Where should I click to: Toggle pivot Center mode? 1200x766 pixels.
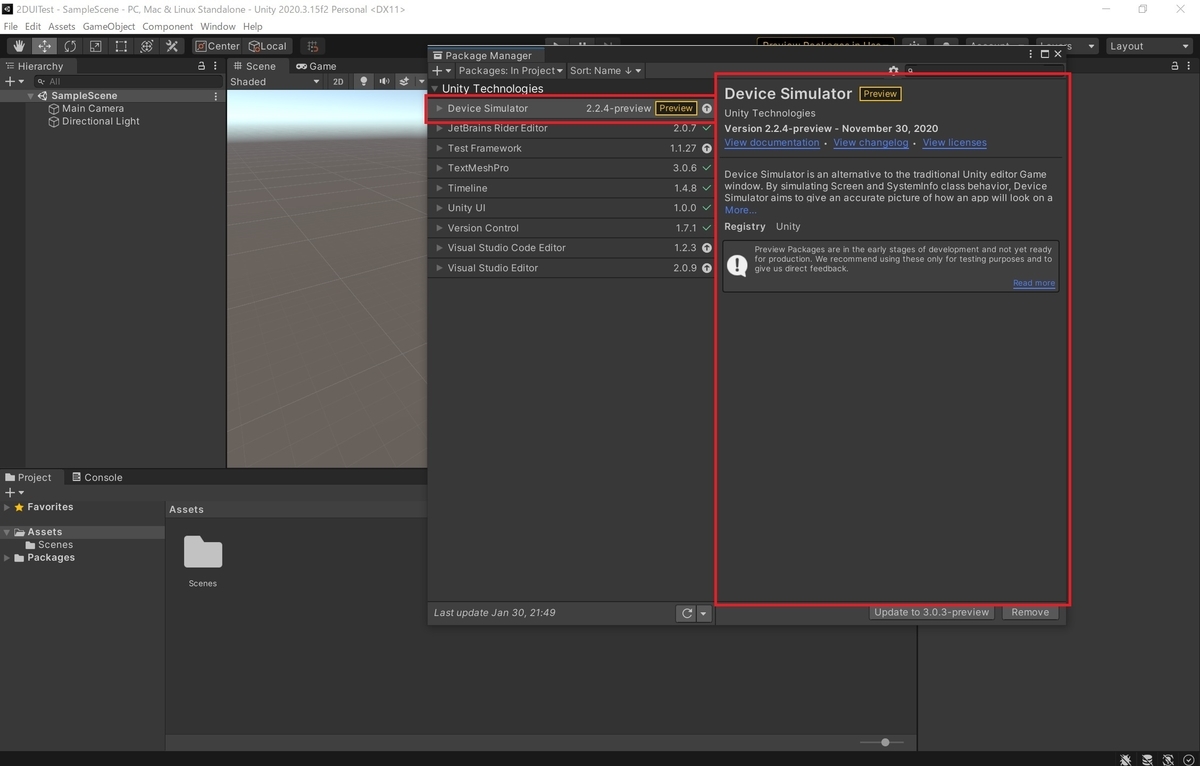218,46
